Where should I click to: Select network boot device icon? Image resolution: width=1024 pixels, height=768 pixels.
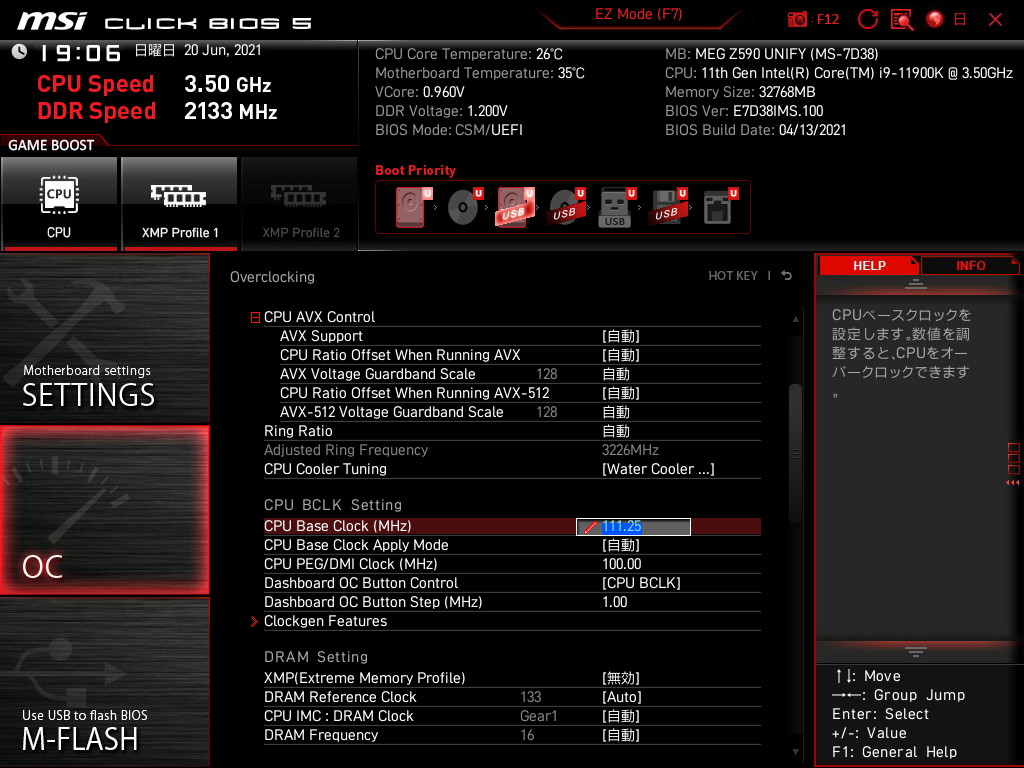pyautogui.click(x=718, y=207)
